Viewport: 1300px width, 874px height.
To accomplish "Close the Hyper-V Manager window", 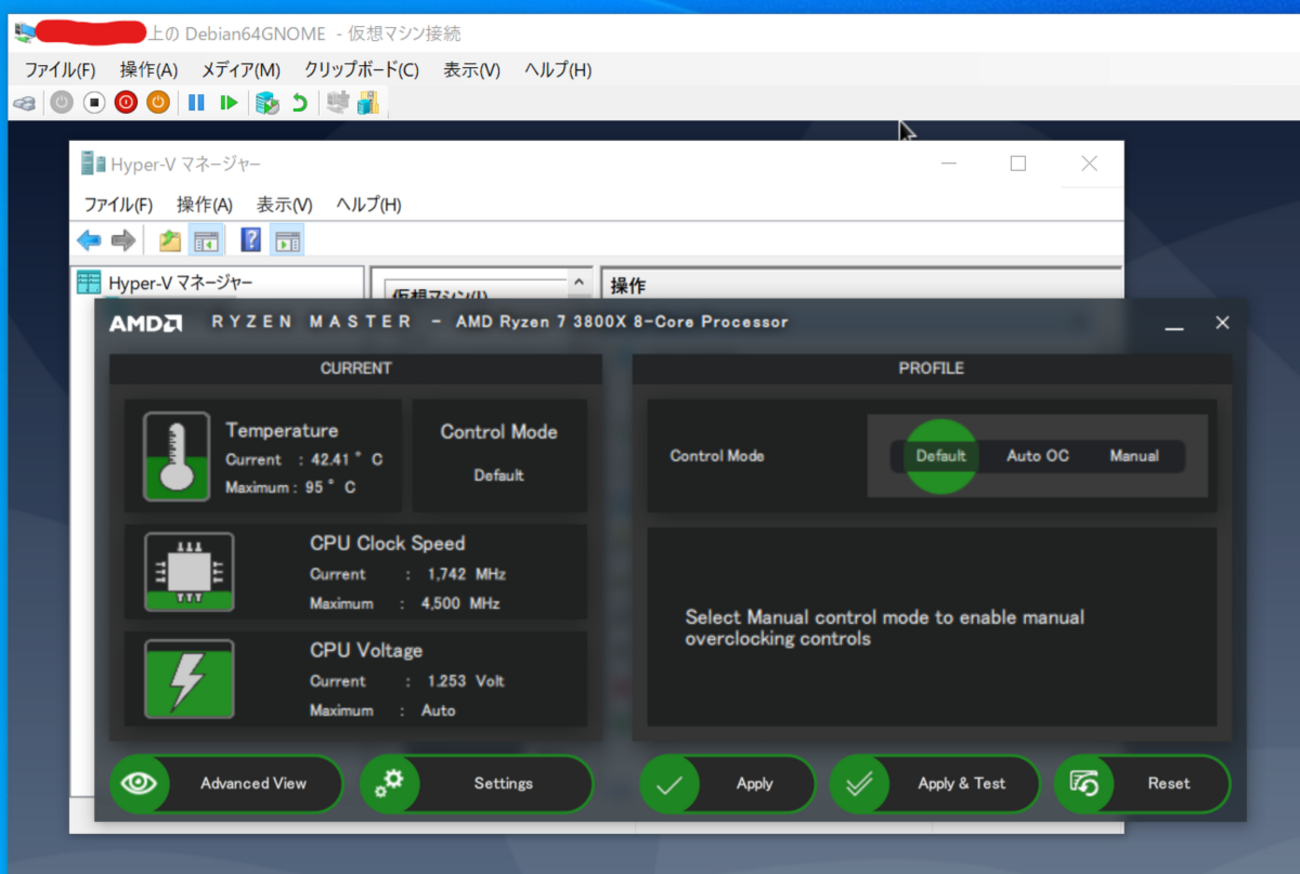I will (1089, 163).
